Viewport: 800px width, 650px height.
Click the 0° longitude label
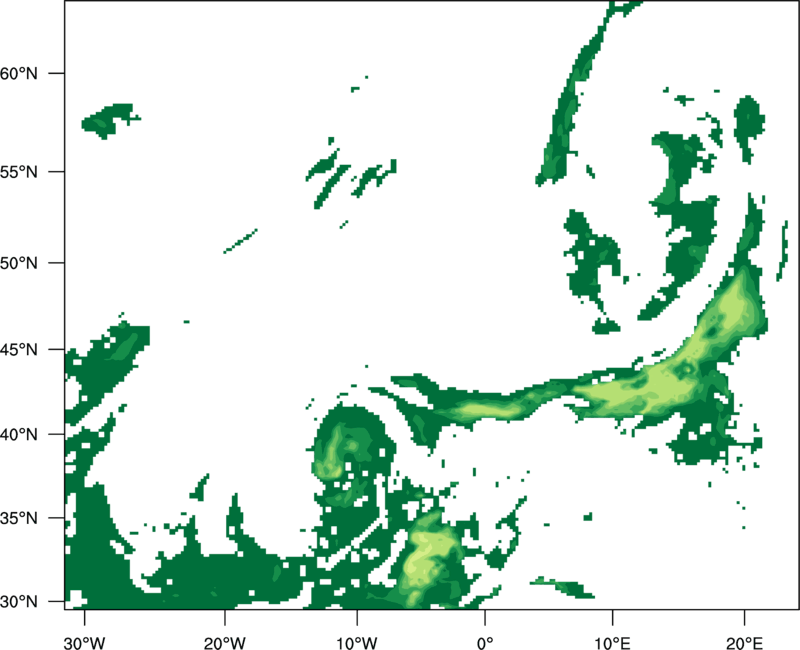(485, 643)
